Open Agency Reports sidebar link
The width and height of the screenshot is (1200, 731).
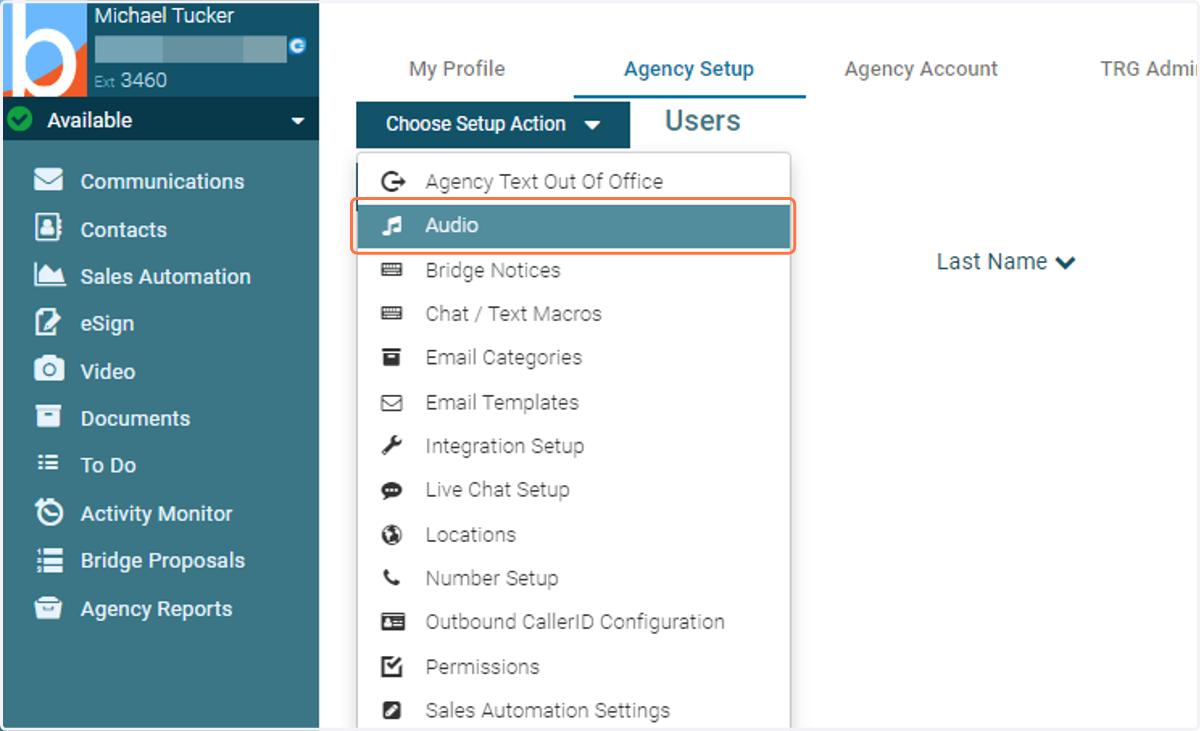click(156, 609)
